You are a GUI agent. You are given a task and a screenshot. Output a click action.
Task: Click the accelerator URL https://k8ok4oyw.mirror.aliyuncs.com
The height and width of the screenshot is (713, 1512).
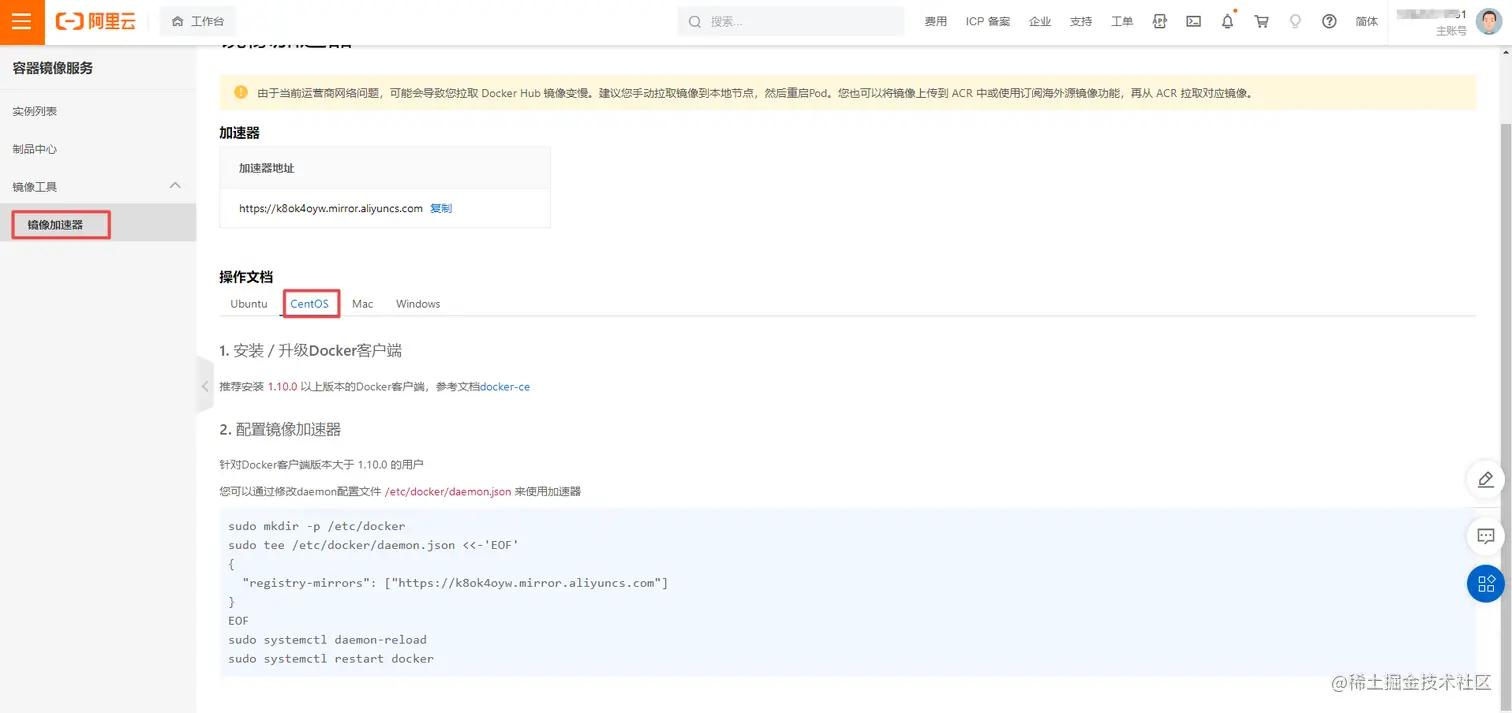click(x=331, y=209)
